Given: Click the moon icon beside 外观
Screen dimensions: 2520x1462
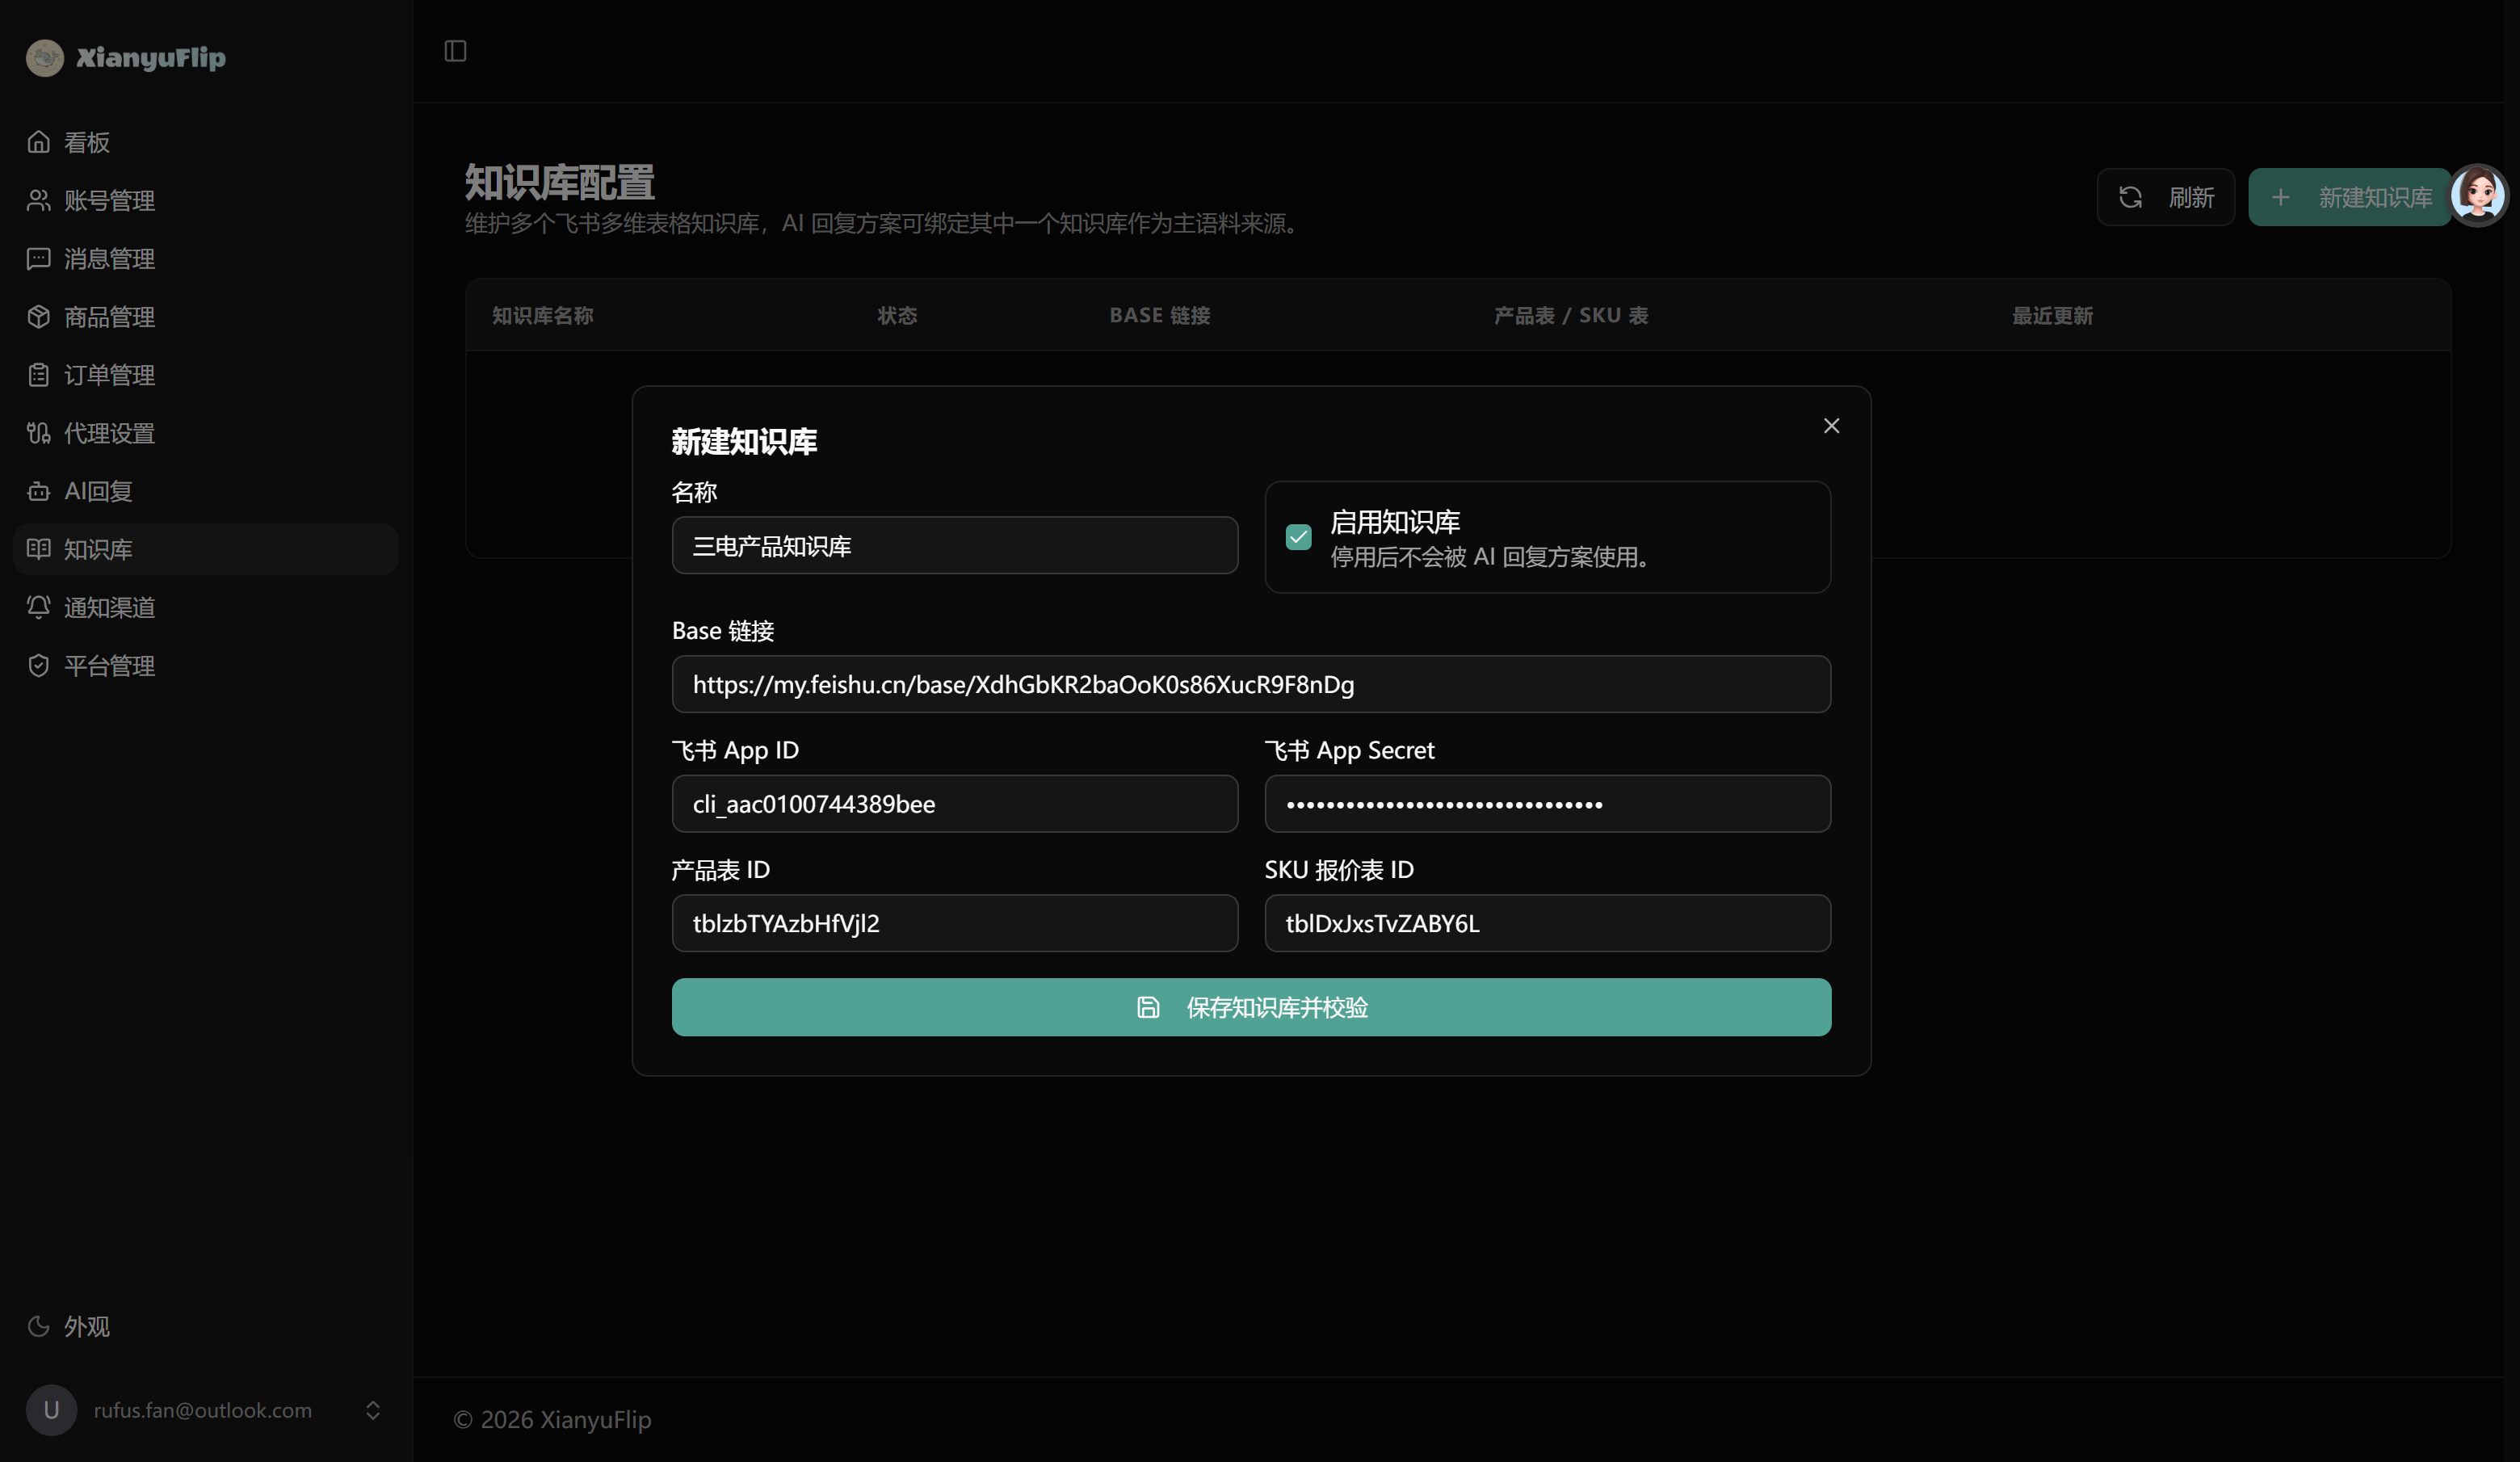Looking at the screenshot, I should point(39,1326).
